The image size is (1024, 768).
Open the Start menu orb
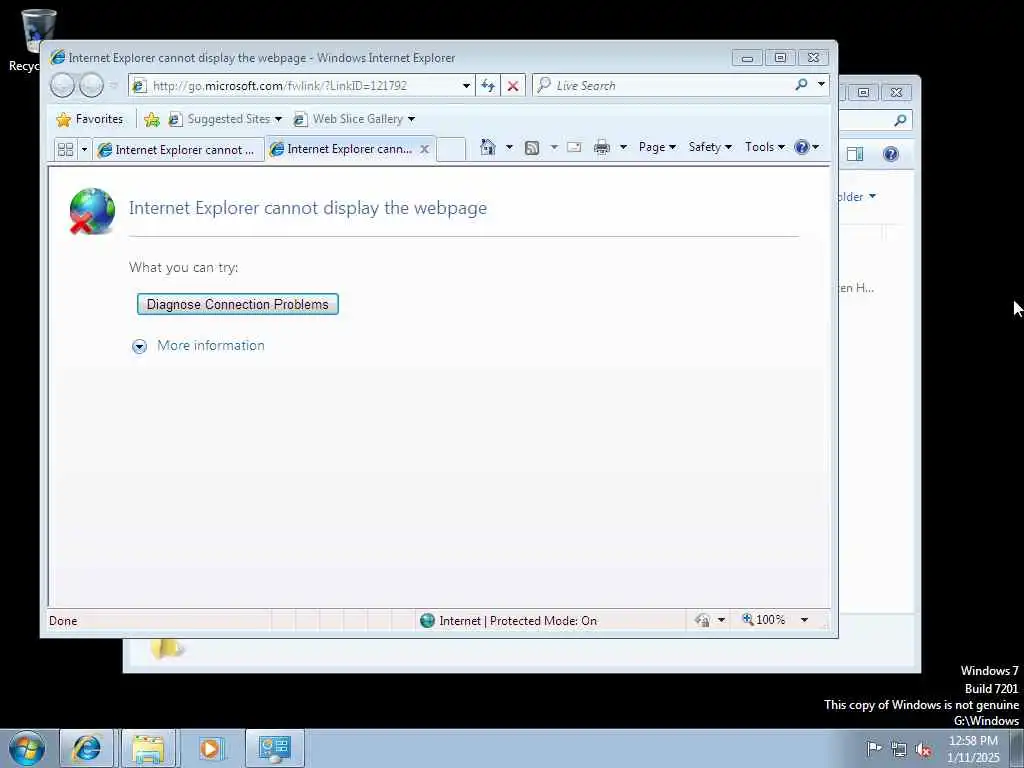pos(27,748)
